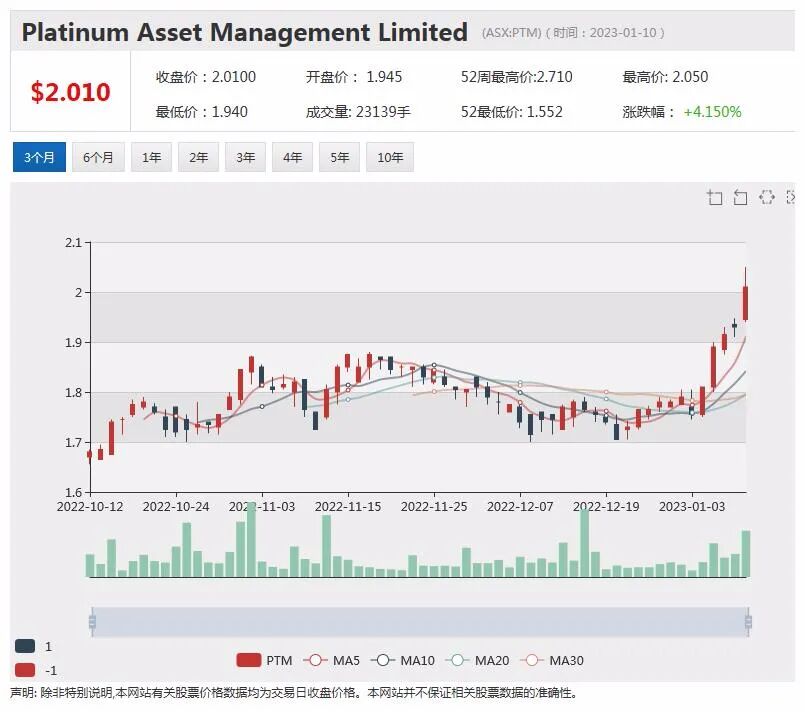Hide the MA10 moving average line
Screen dimensions: 805x712
pyautogui.click(x=402, y=660)
